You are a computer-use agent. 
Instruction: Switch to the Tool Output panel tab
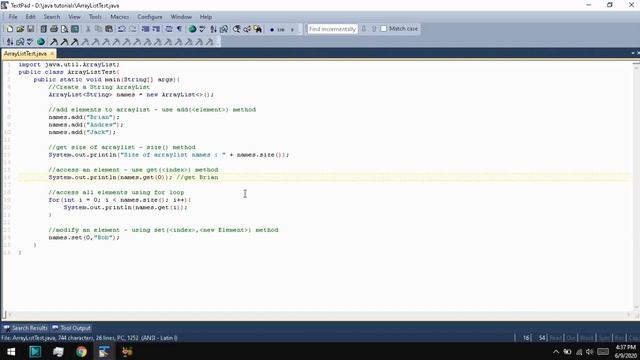point(71,328)
